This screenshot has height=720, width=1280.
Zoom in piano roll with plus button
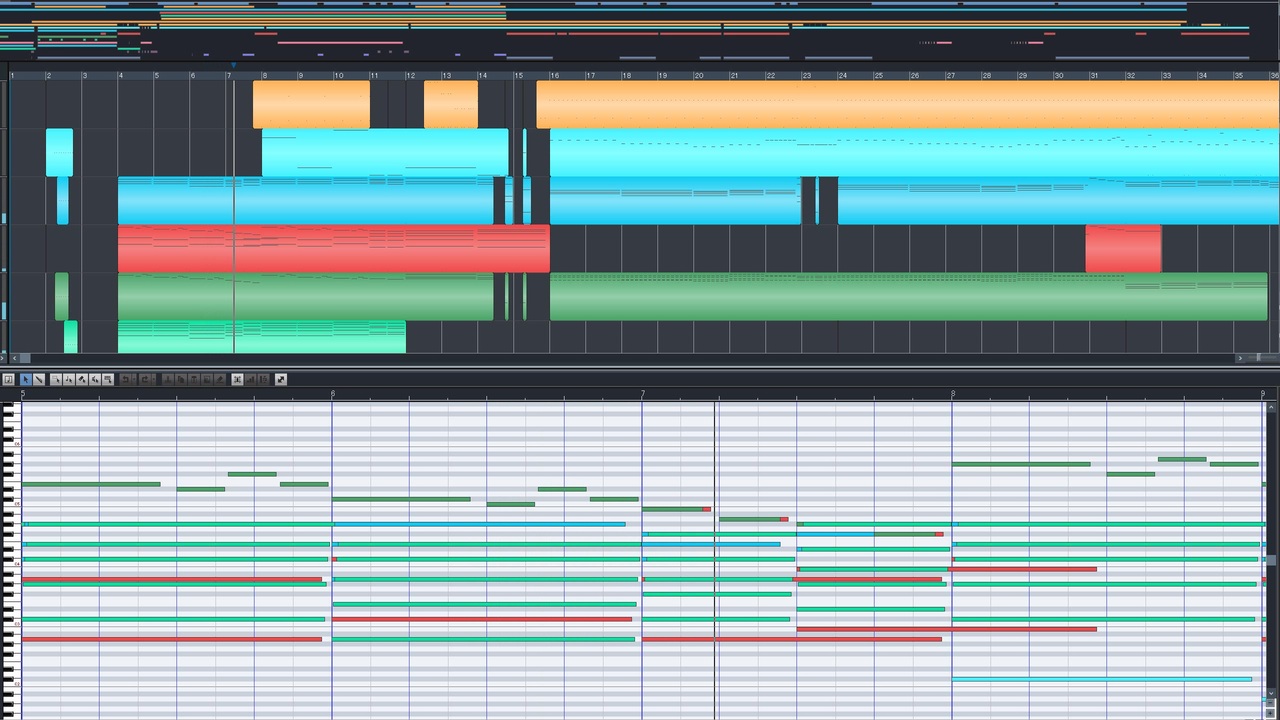click(1270, 713)
